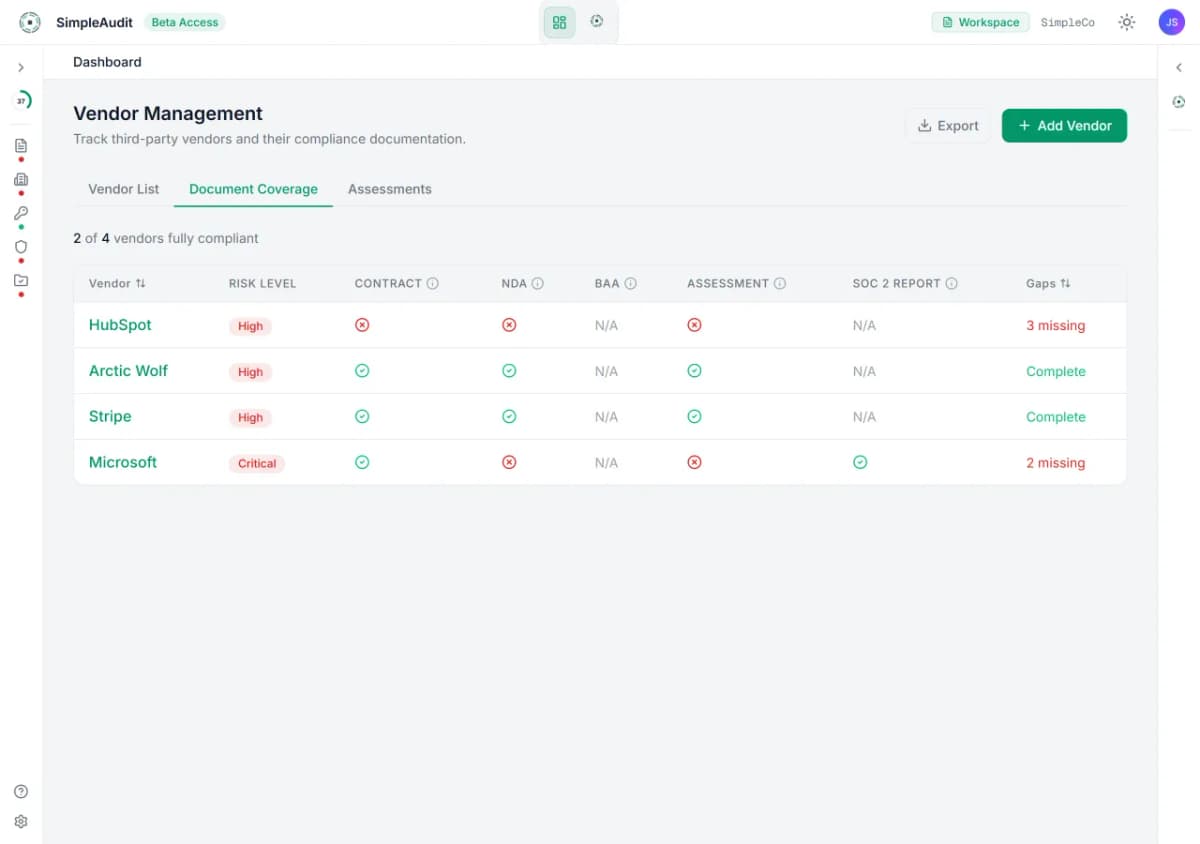Collapse the right panel using its chevron

(1179, 67)
